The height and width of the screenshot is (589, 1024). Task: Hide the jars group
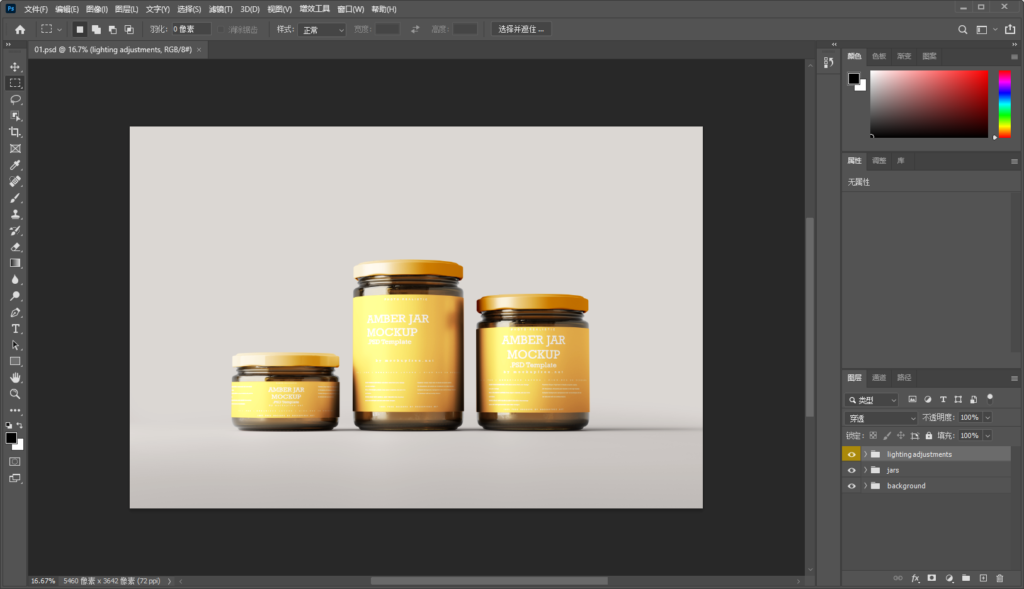(x=852, y=470)
